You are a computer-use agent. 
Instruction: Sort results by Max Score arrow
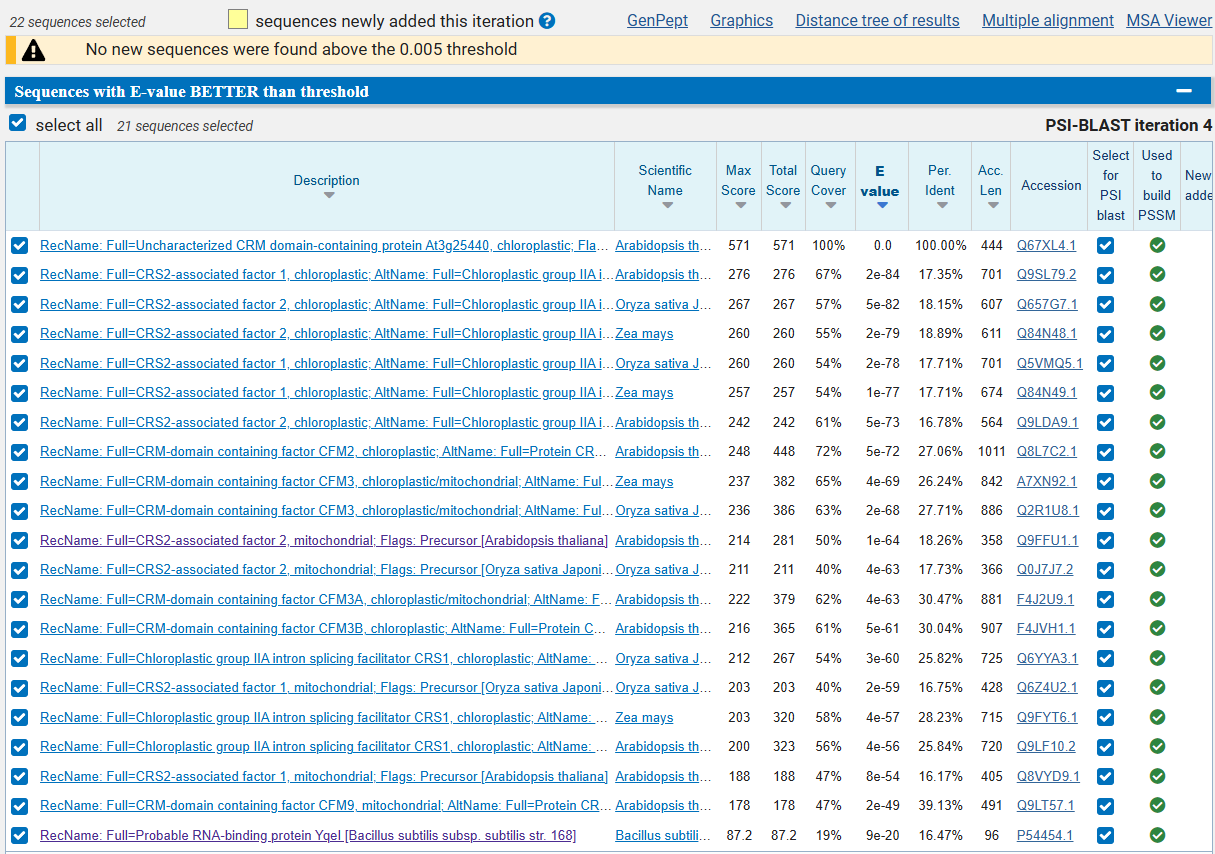(740, 206)
